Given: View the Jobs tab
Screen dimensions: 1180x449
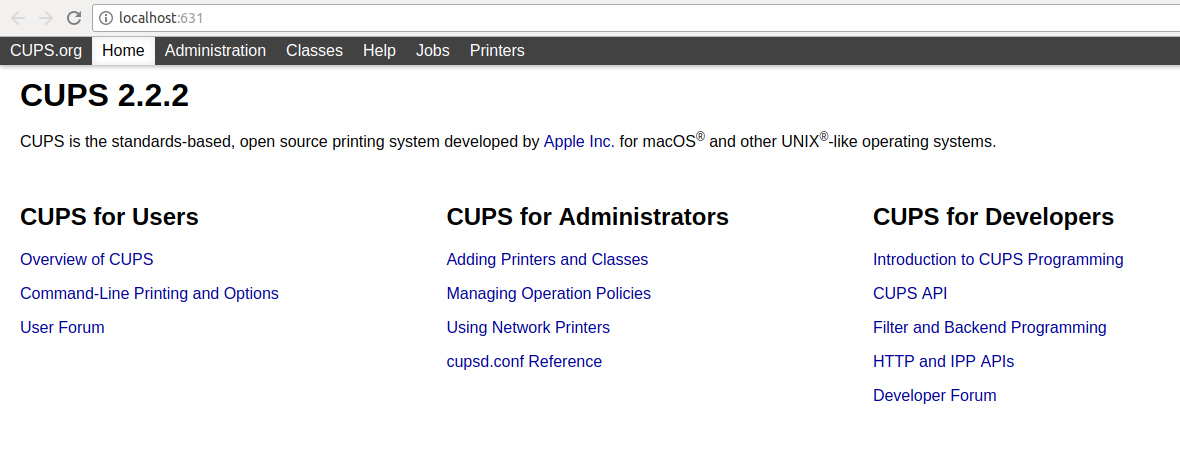Looking at the screenshot, I should click(433, 50).
